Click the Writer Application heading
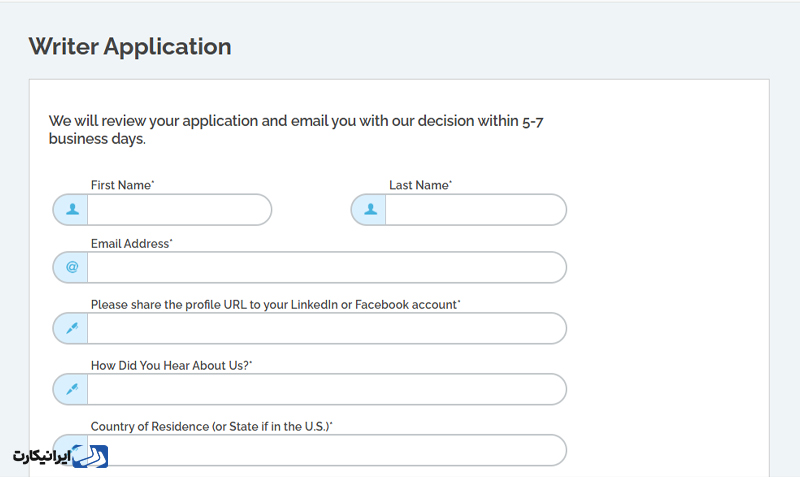This screenshot has height=477, width=800. [x=130, y=46]
